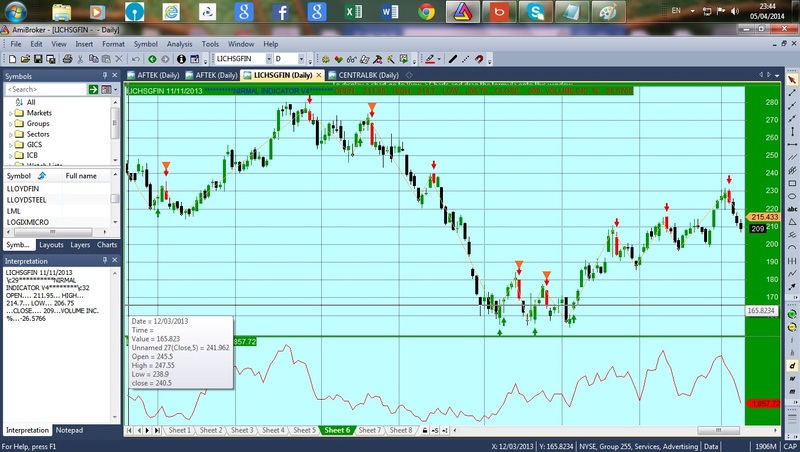This screenshot has width=800, height=452.
Task: Click the chart horizontal scrollbar thumb
Action: (x=717, y=431)
